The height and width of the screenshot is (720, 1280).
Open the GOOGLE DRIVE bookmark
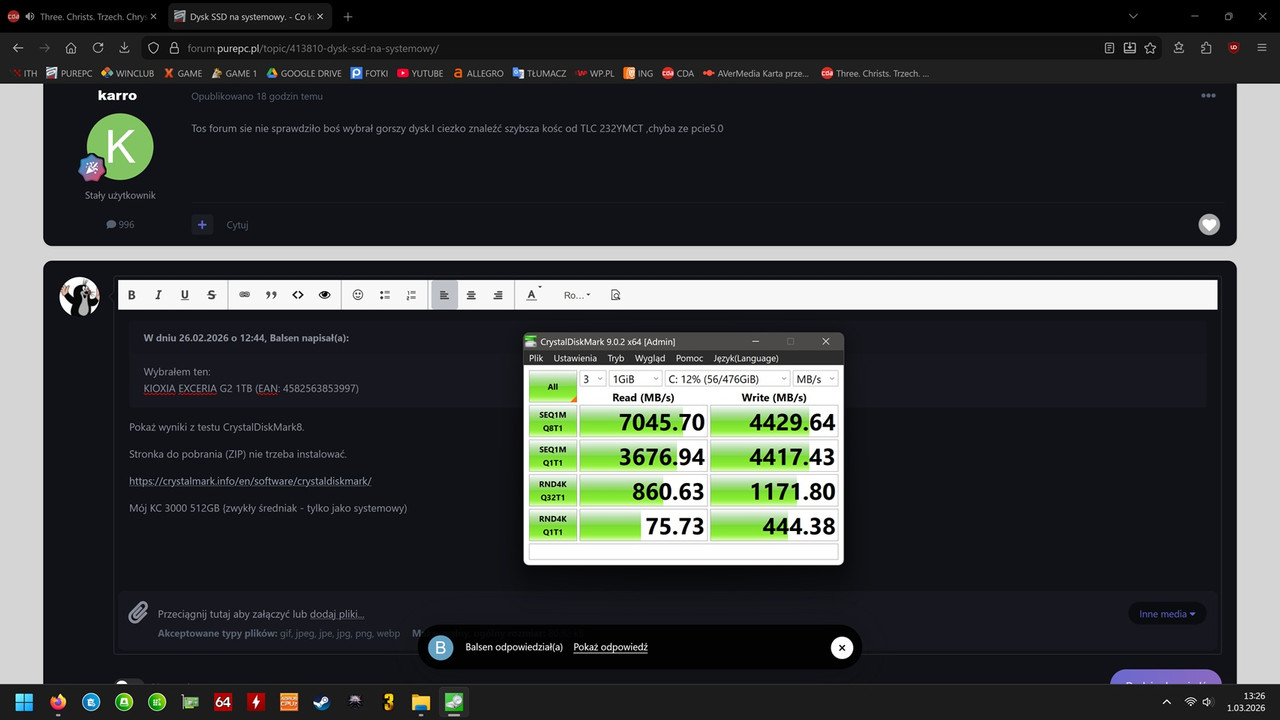click(303, 73)
